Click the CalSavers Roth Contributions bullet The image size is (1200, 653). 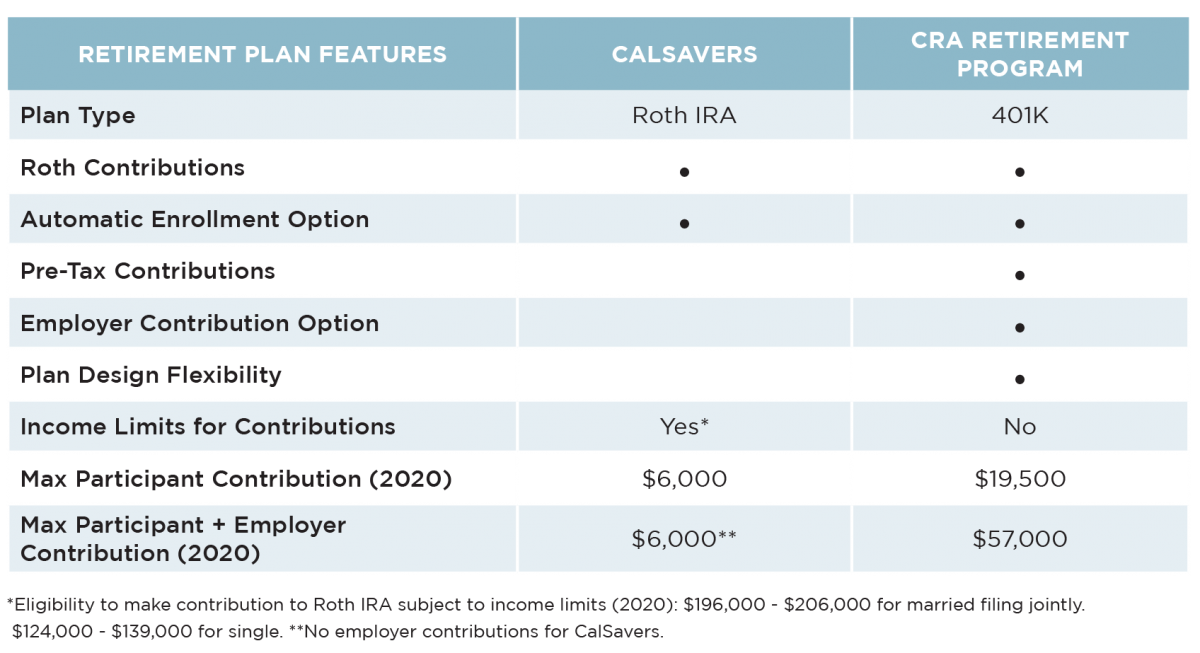[684, 172]
